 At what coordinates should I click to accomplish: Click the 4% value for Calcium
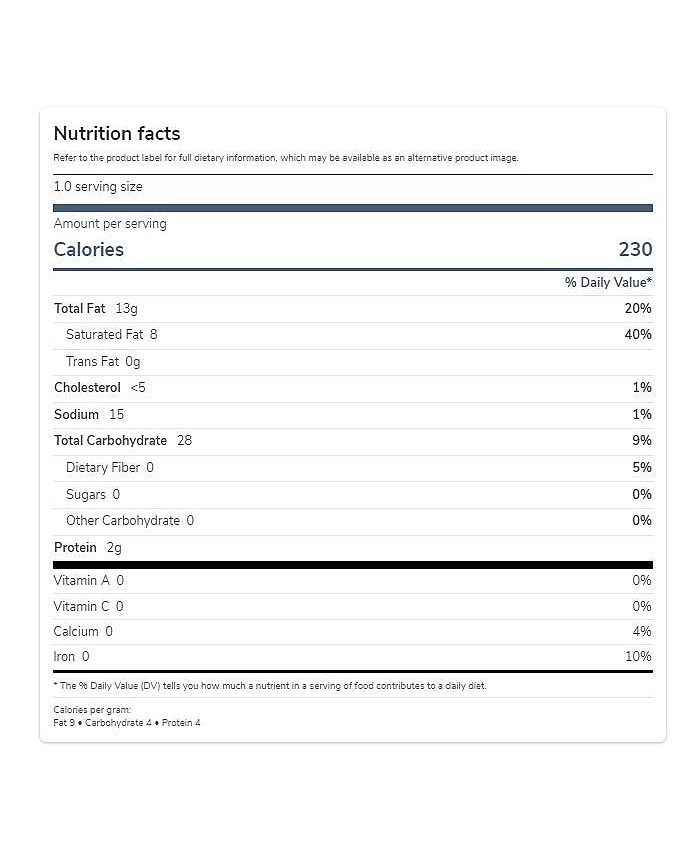[x=642, y=632]
